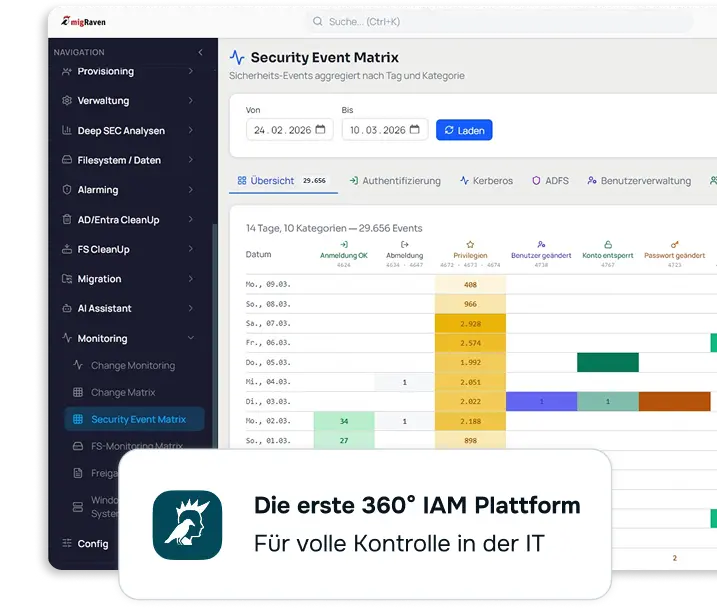Expand the Verwaltung sidebar section
Viewport: 717px width, 609px height.
coord(191,101)
